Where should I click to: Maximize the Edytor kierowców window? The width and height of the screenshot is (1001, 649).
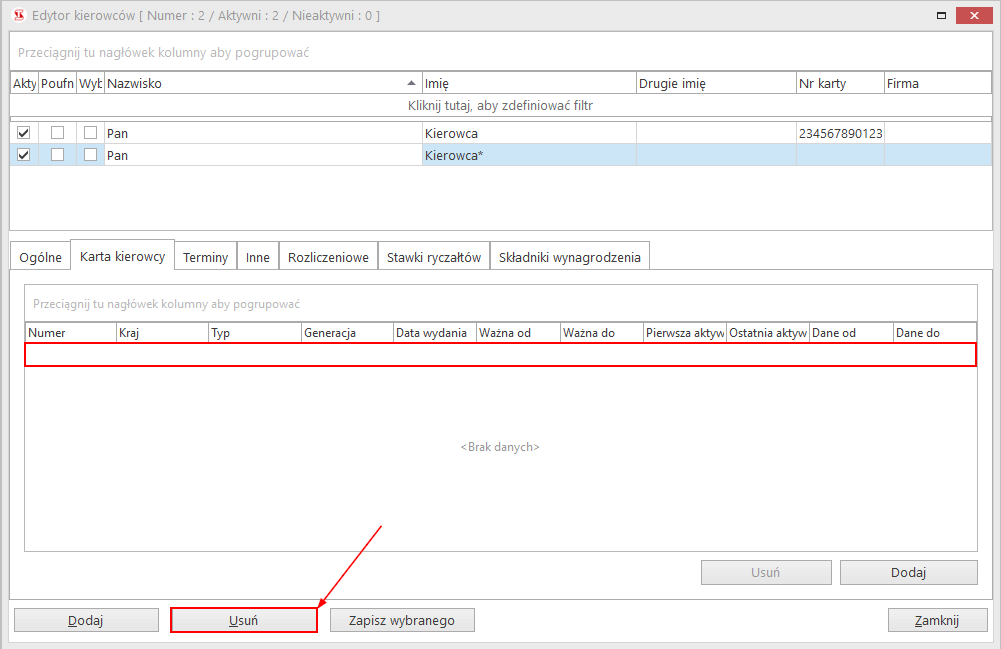[940, 16]
